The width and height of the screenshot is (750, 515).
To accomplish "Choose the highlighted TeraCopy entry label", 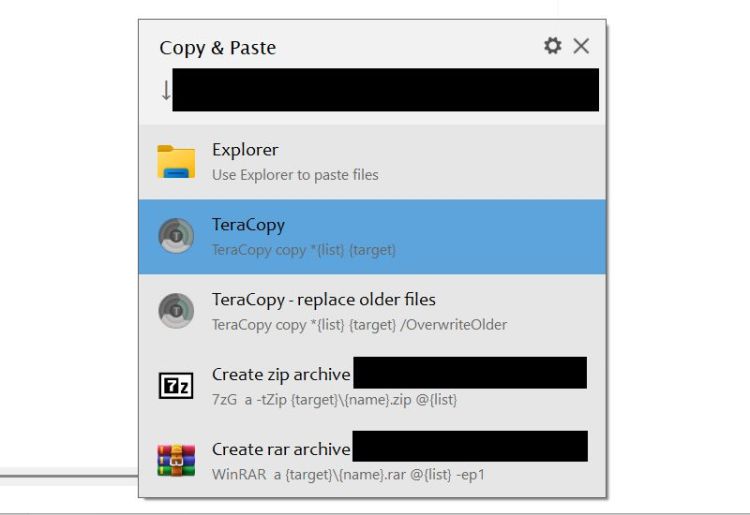I will pos(248,225).
